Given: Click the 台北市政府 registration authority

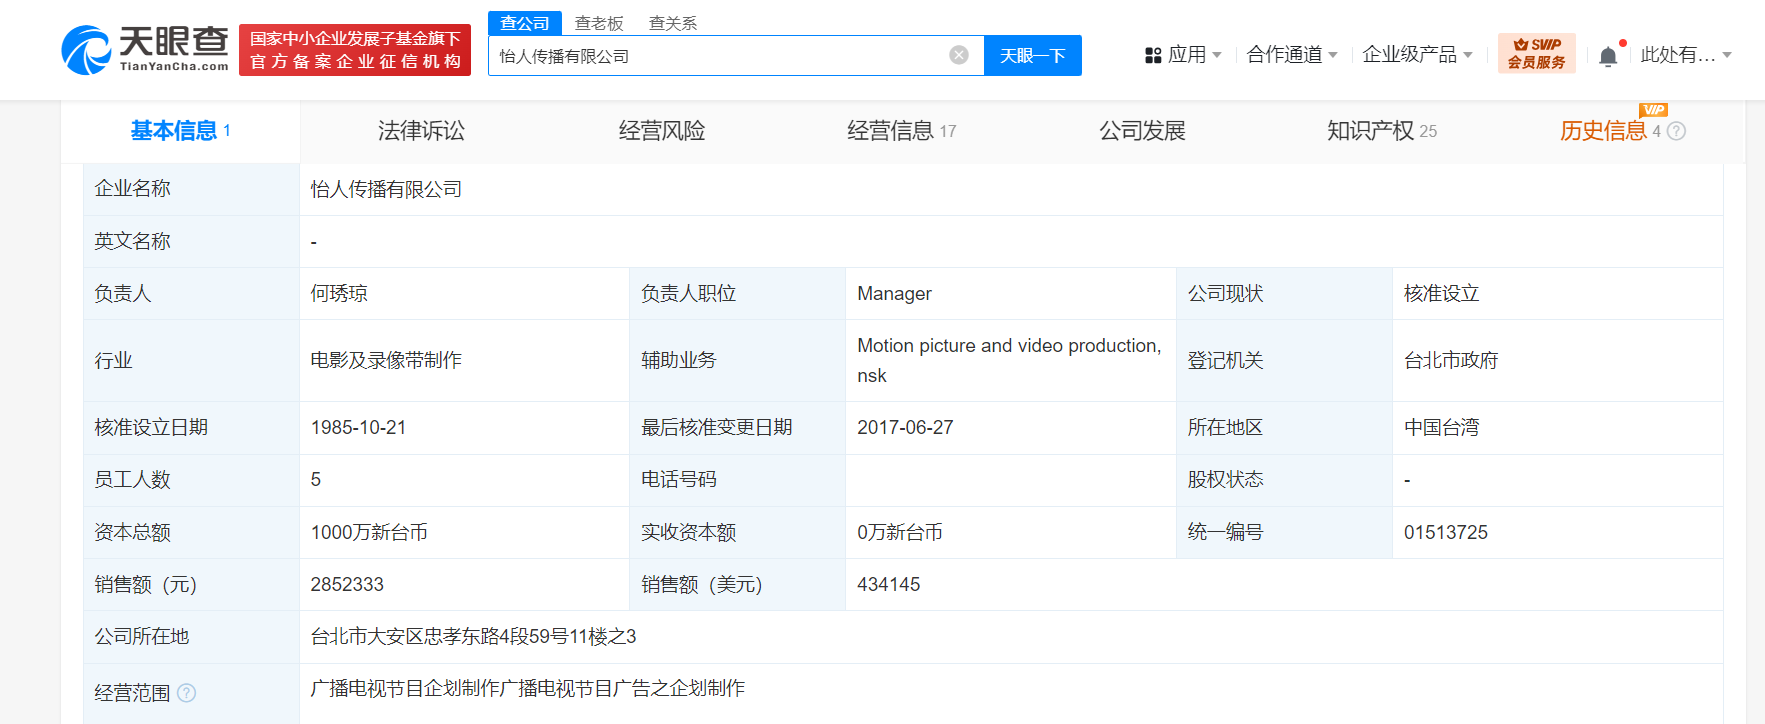Looking at the screenshot, I should pyautogui.click(x=1451, y=360).
